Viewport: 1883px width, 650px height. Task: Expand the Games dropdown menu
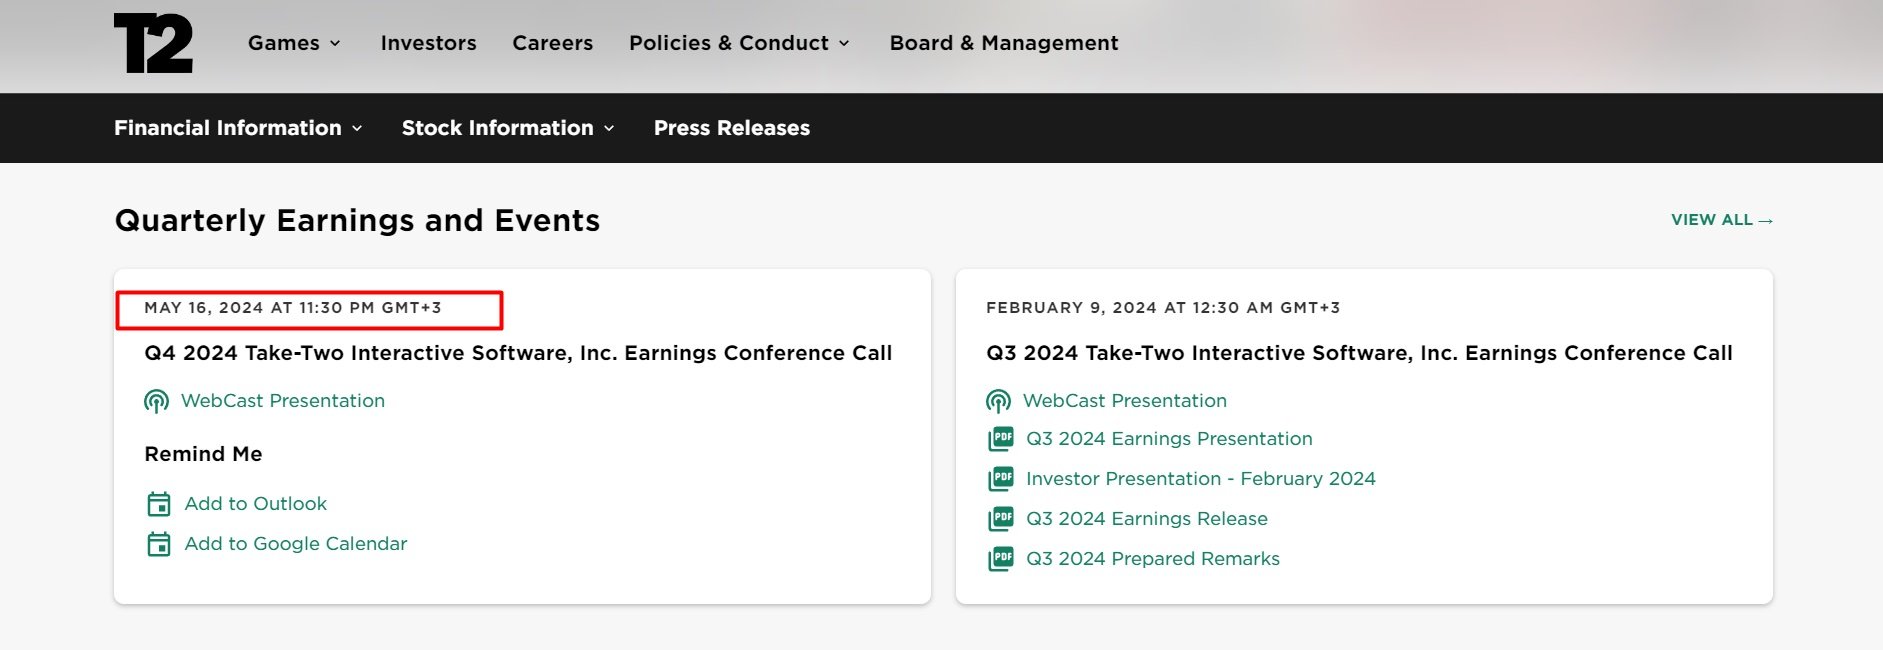pyautogui.click(x=294, y=43)
